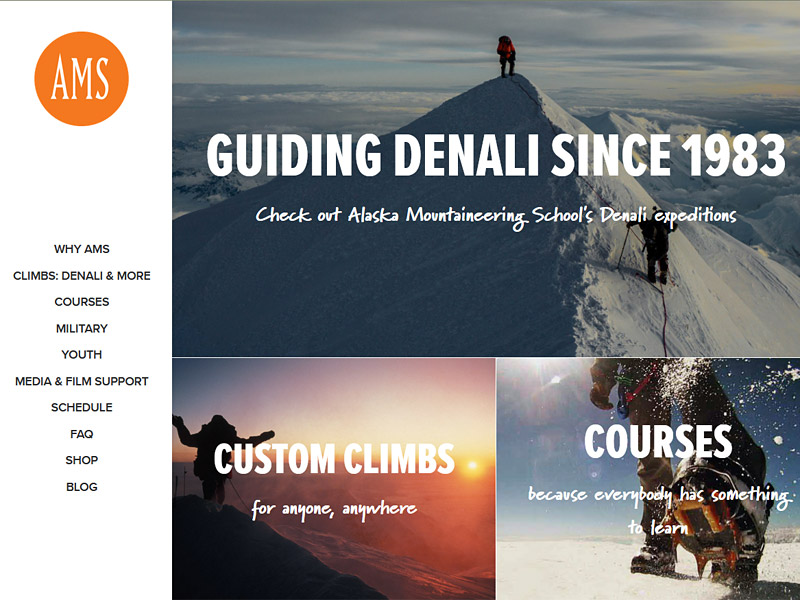
Task: Open the Blog link
Action: click(82, 487)
